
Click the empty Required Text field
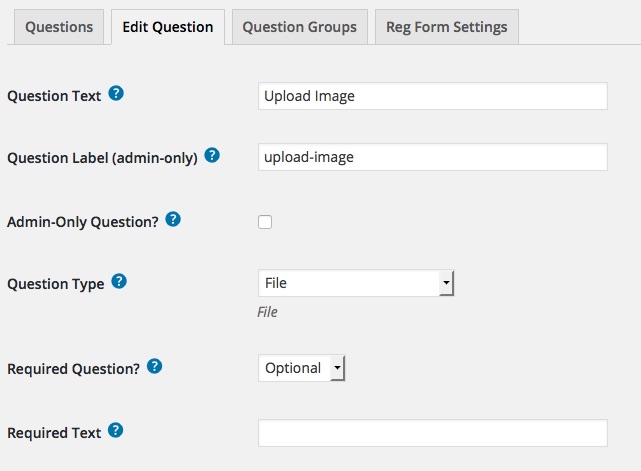tap(433, 433)
